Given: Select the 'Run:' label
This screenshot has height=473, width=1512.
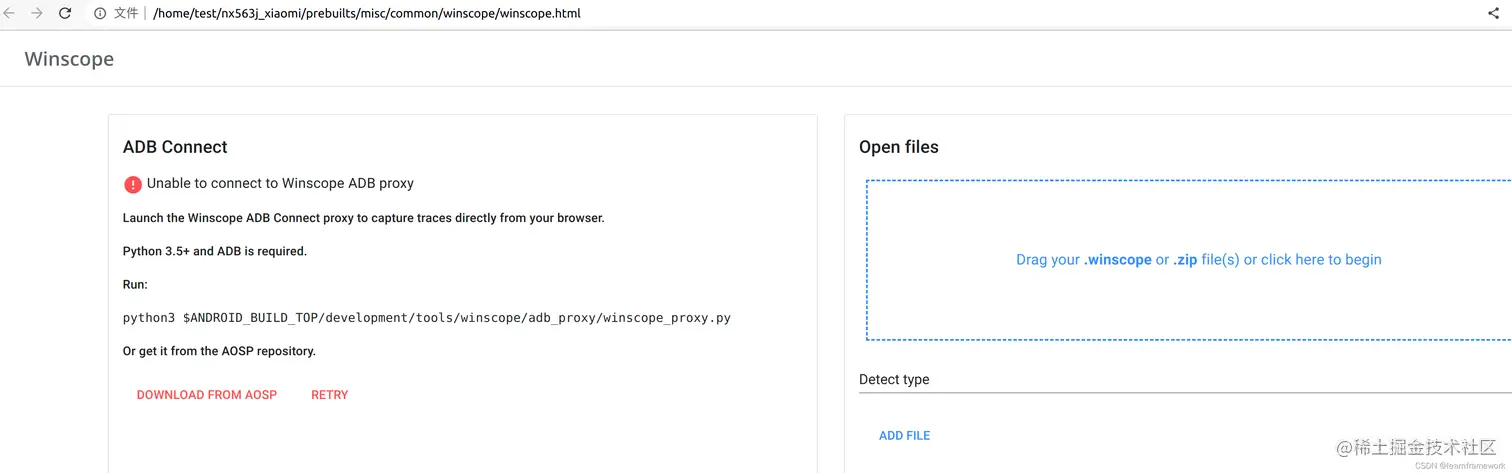Looking at the screenshot, I should 135,285.
